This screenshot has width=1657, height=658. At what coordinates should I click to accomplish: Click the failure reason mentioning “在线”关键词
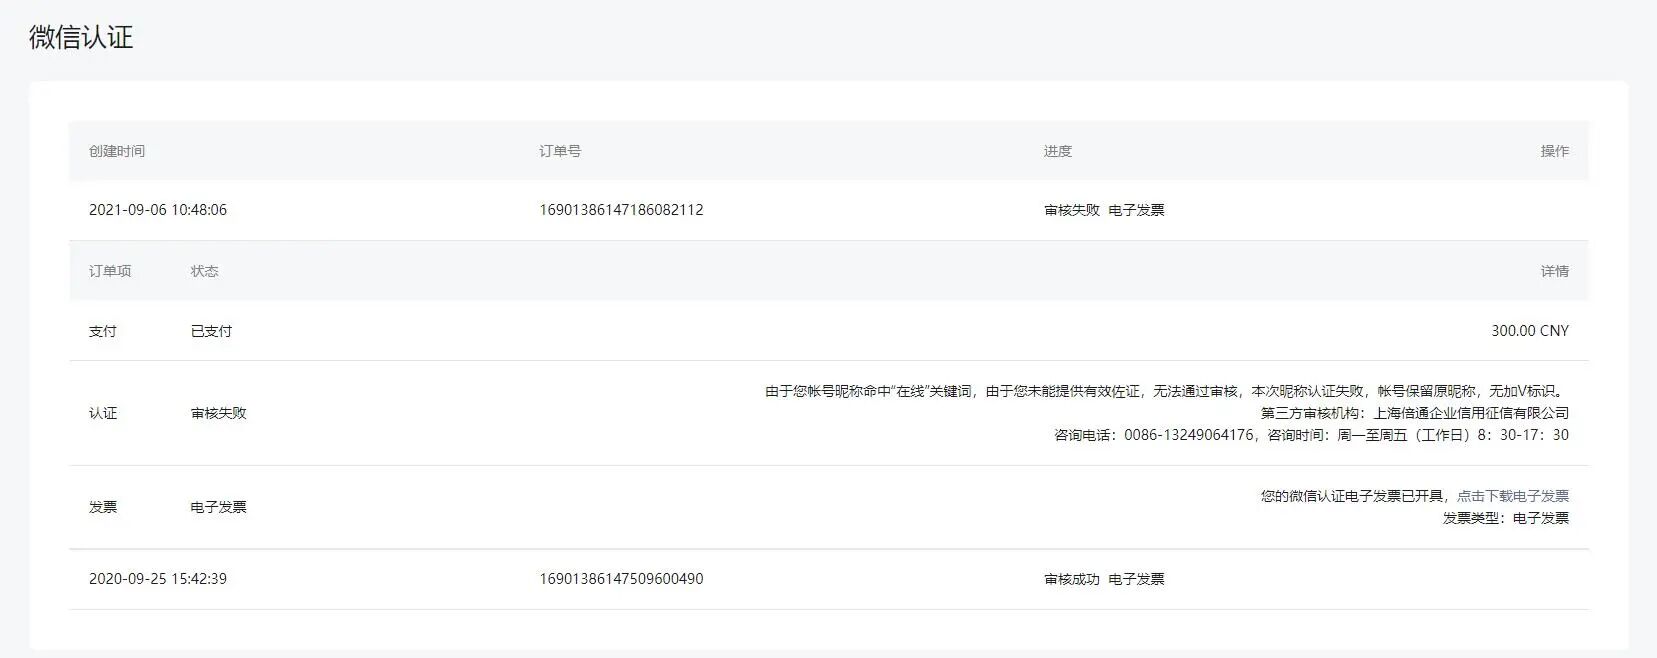[1167, 391]
